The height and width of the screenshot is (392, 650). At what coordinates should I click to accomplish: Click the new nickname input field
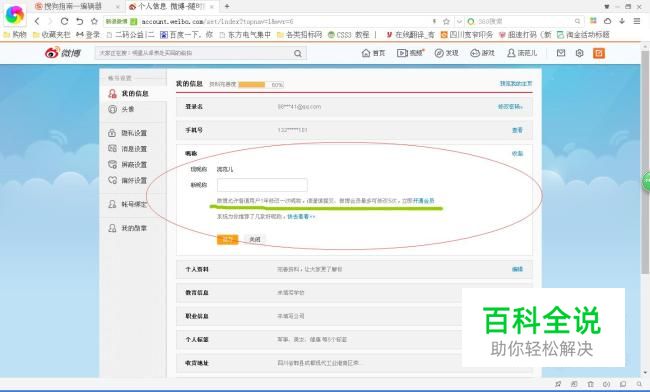coord(262,185)
